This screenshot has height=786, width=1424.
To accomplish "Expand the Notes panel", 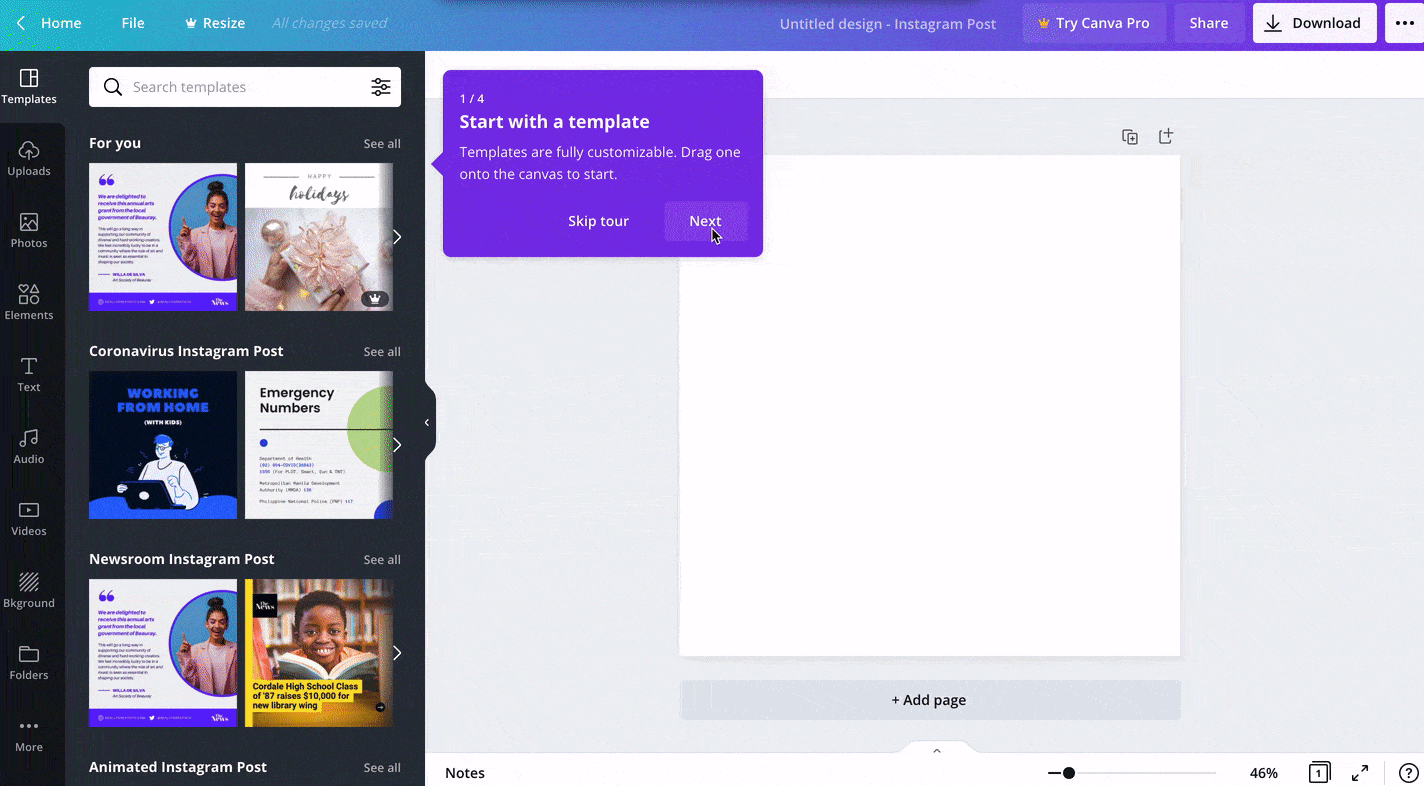I will (936, 749).
